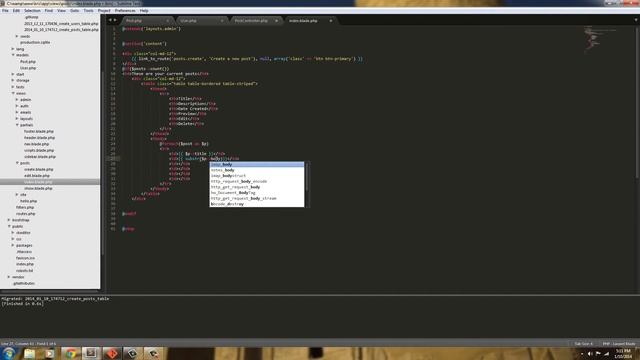Select the http_get_request_body_stream autocomplete suggestion
This screenshot has width=640, height=360.
point(257,198)
